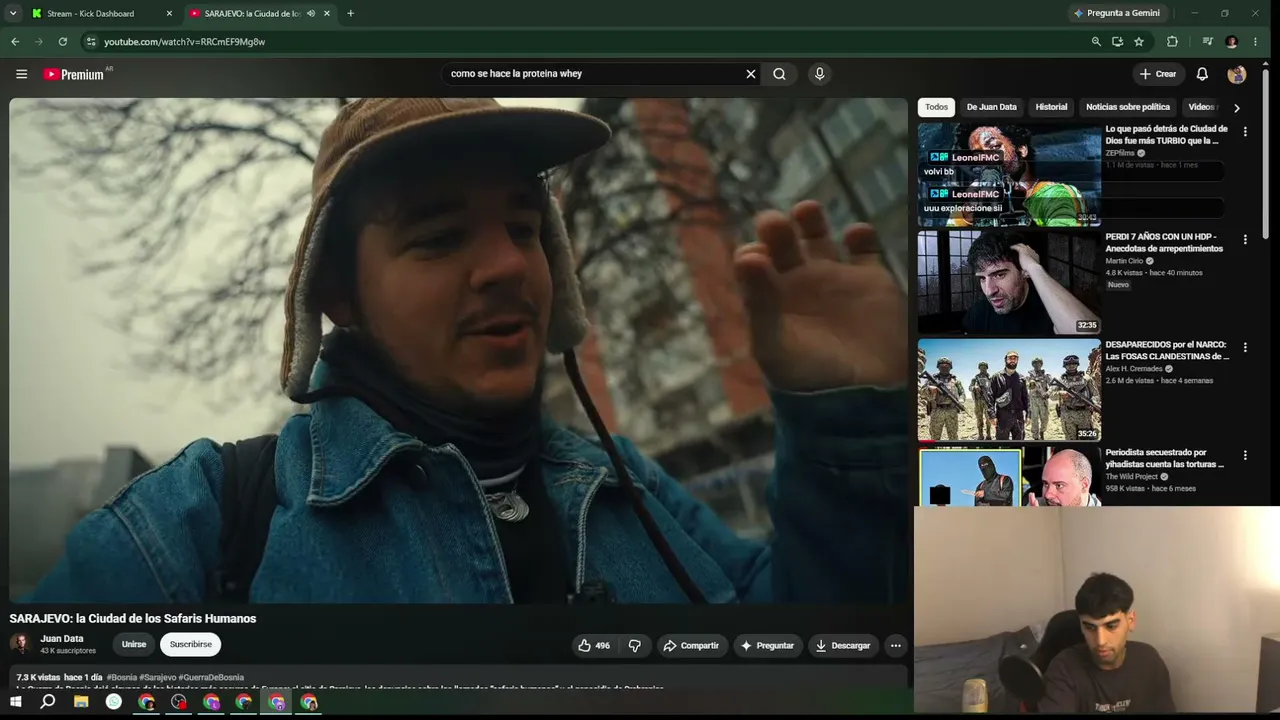
Task: Open Windows Start menu
Action: pos(15,702)
